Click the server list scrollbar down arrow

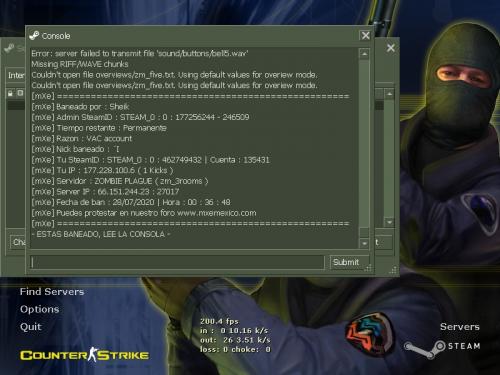(x=389, y=222)
